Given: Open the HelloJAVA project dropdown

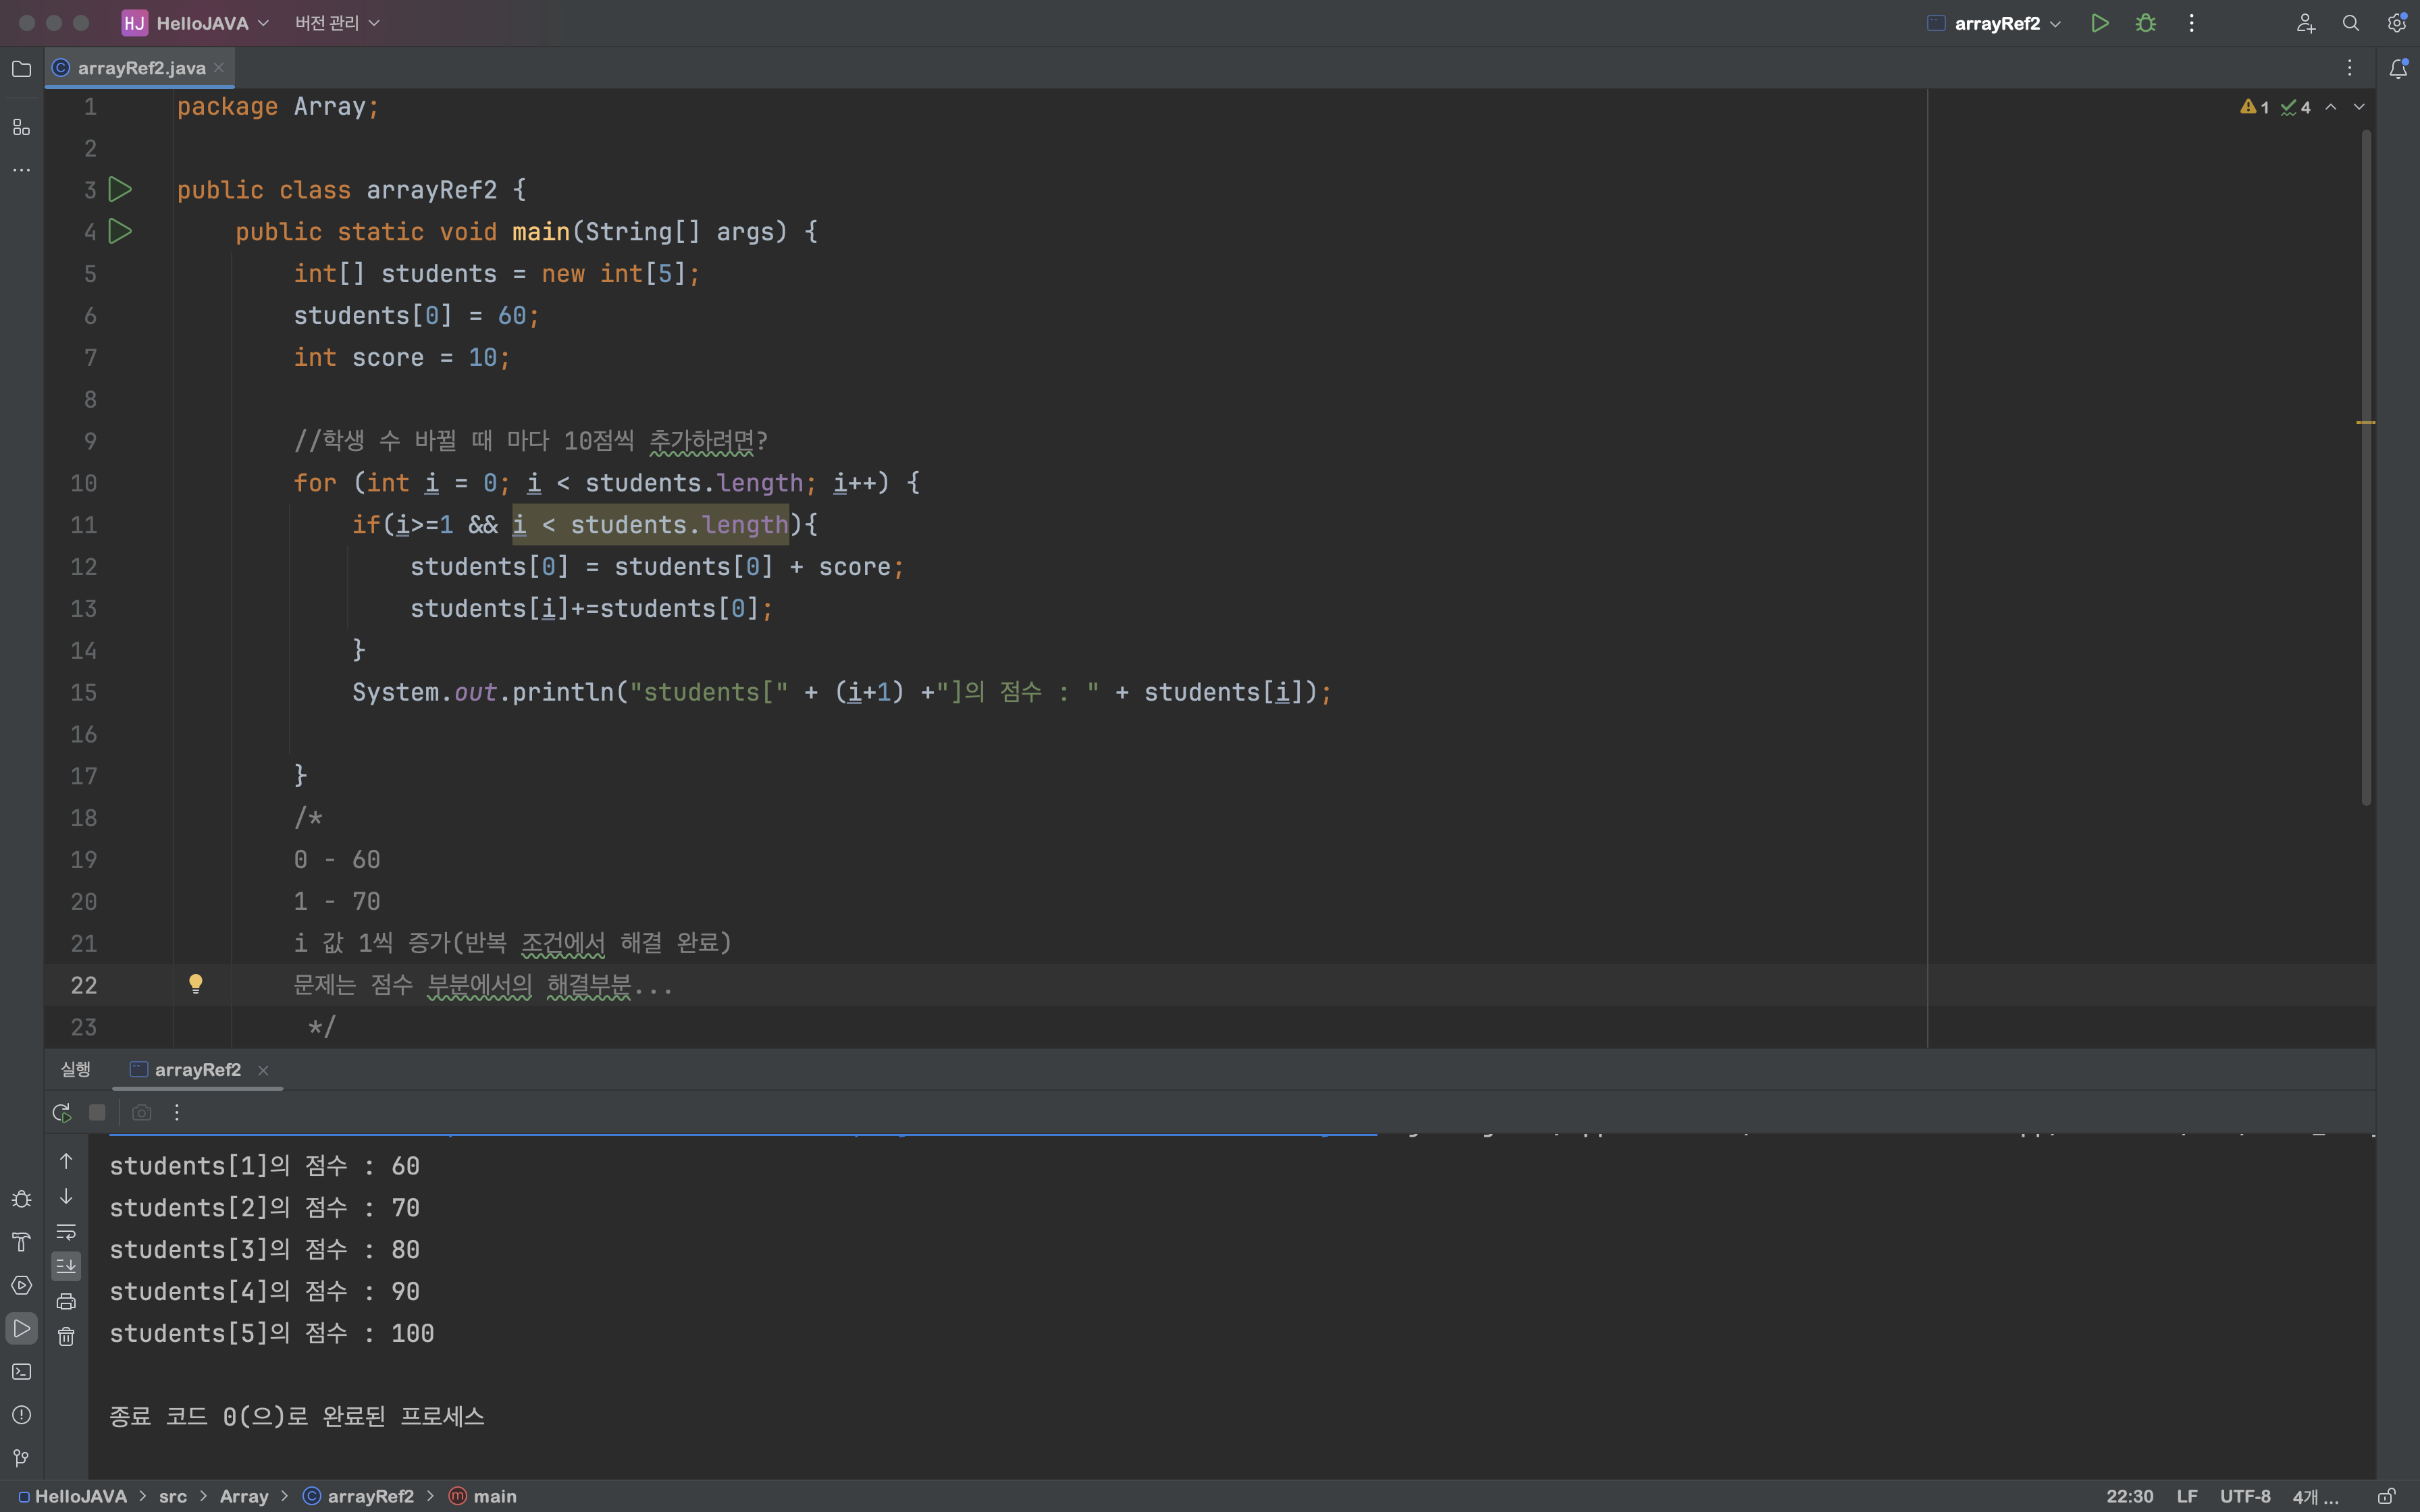Looking at the screenshot, I should pyautogui.click(x=196, y=23).
